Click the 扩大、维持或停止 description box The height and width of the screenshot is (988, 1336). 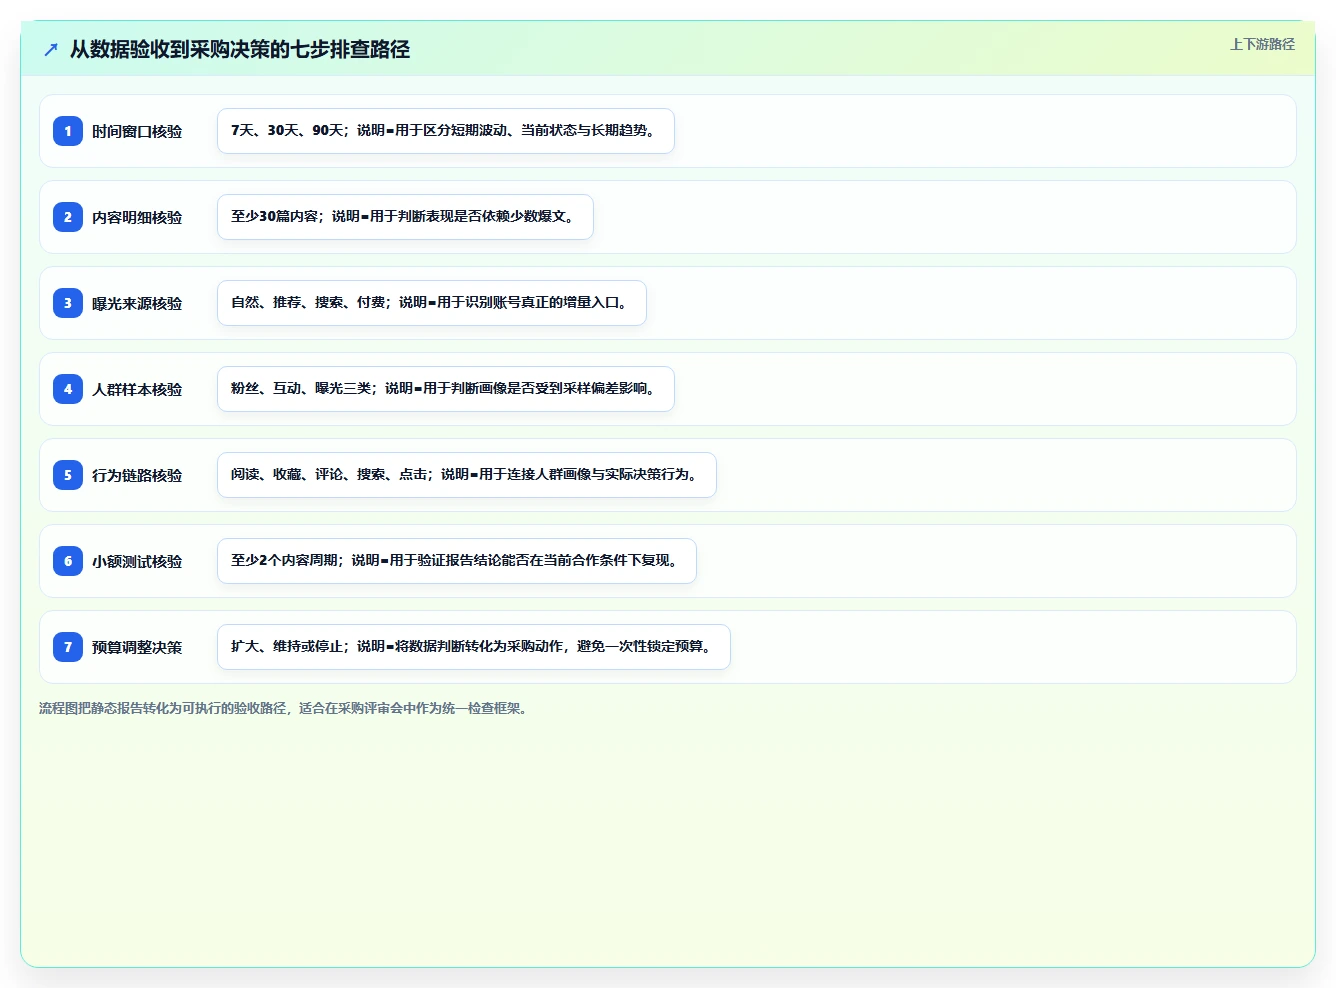pyautogui.click(x=474, y=647)
